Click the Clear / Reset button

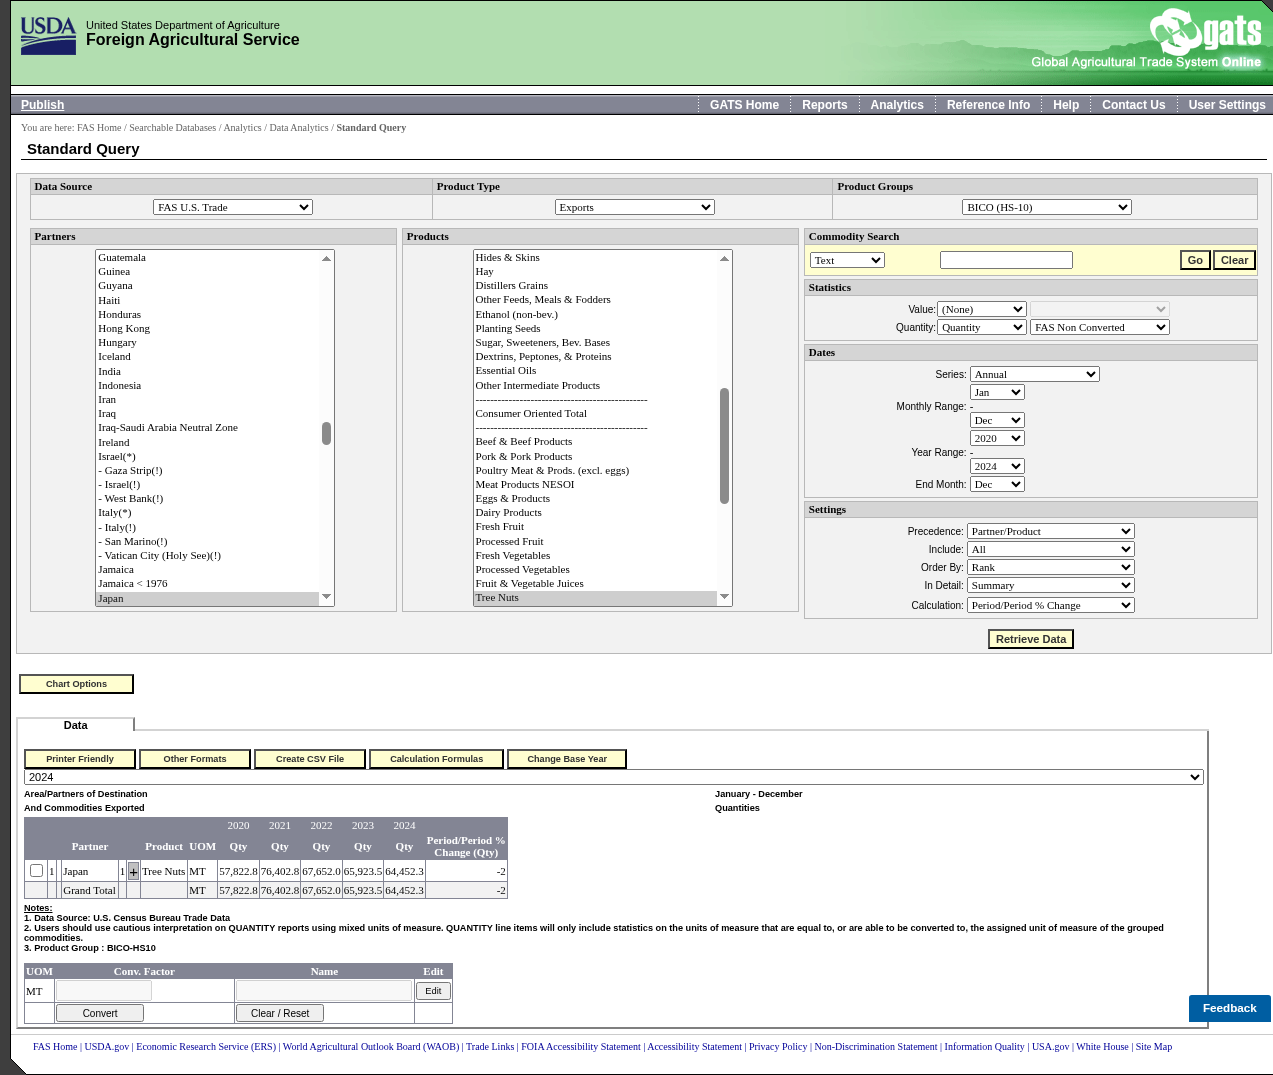coord(280,1013)
